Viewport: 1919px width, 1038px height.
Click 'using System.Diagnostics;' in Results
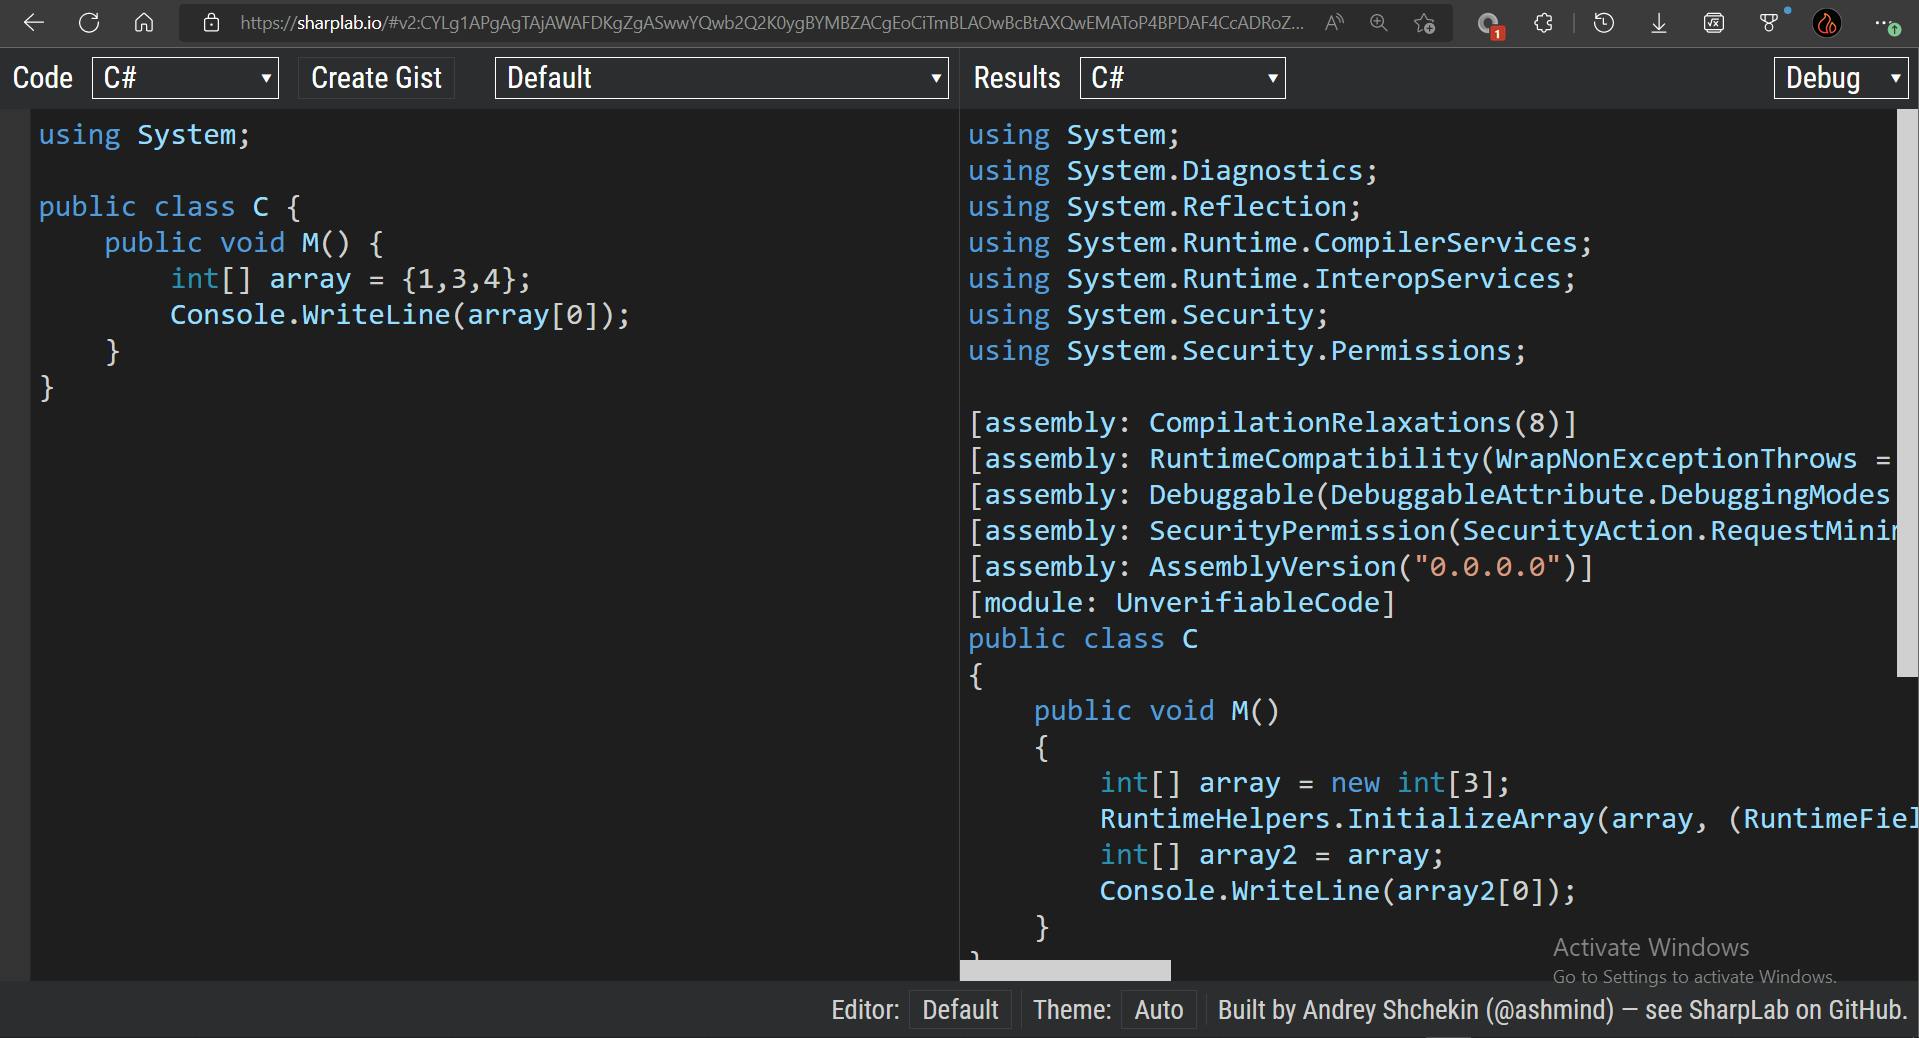click(1173, 171)
